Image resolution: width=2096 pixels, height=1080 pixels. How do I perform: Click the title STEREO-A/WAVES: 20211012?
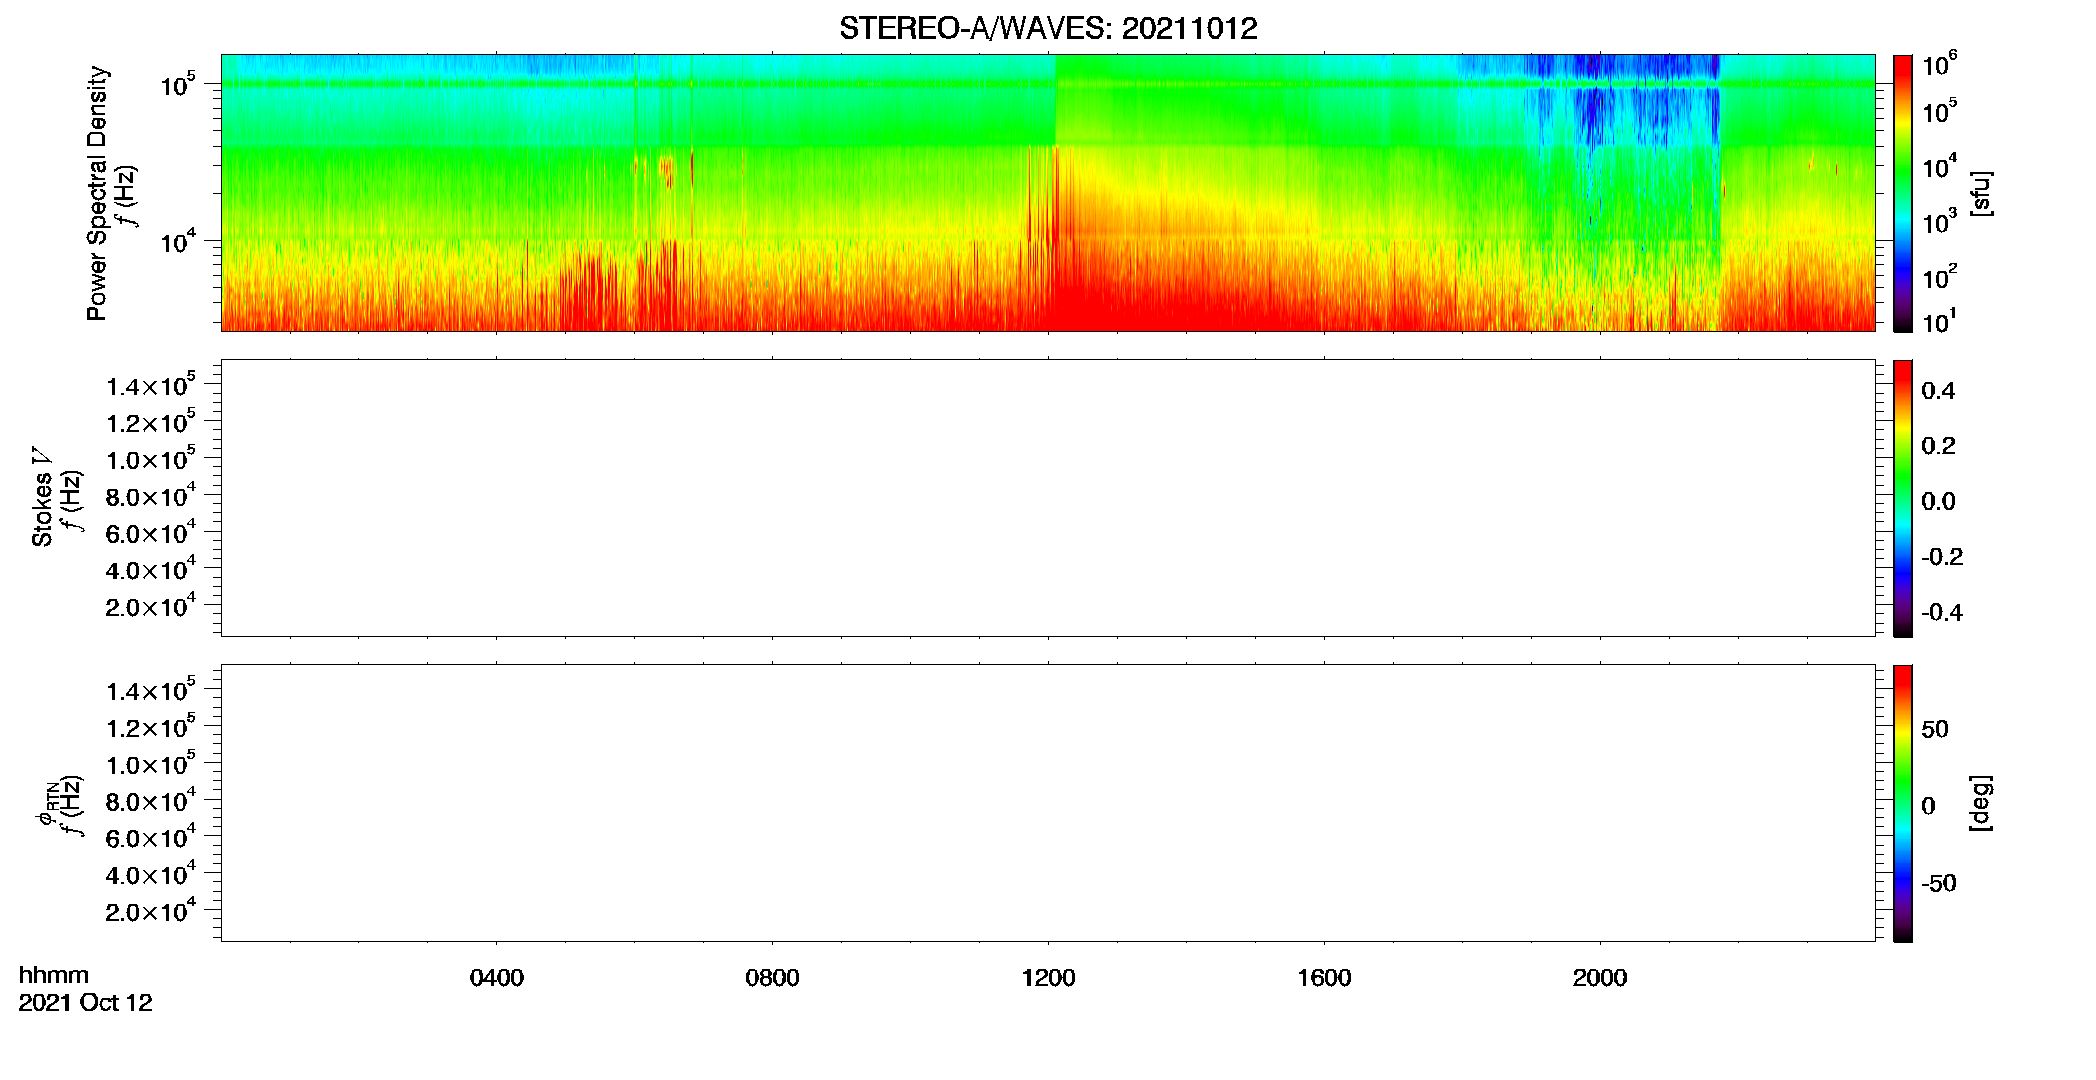1048,29
